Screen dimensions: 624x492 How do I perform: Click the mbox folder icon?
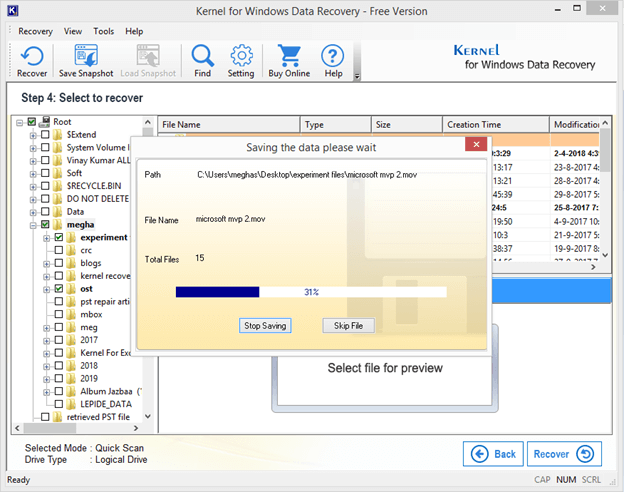coord(72,314)
